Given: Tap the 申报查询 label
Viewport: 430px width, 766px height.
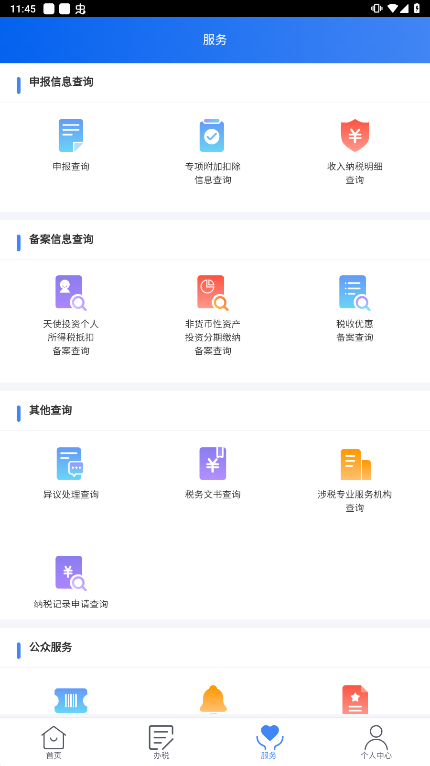Looking at the screenshot, I should tap(71, 167).
